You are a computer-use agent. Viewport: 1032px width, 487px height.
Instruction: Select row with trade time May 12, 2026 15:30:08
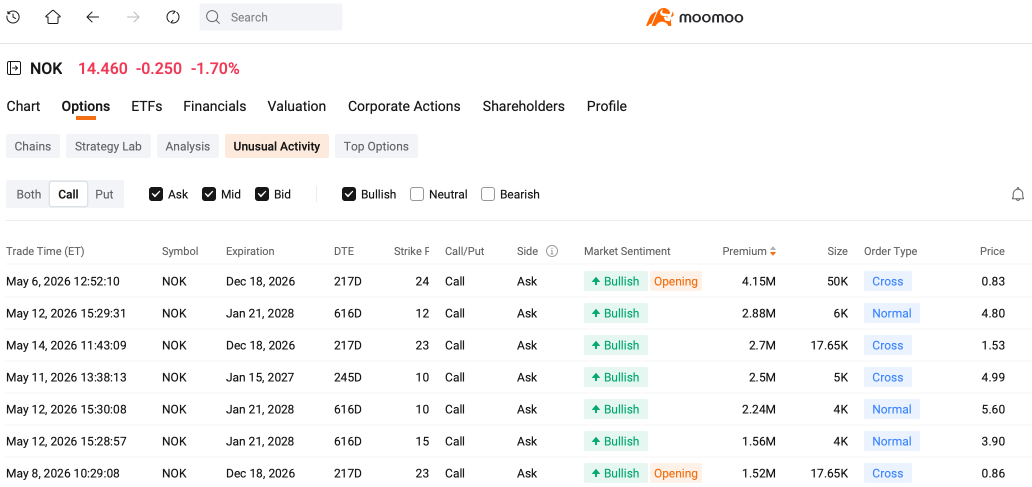pos(516,409)
